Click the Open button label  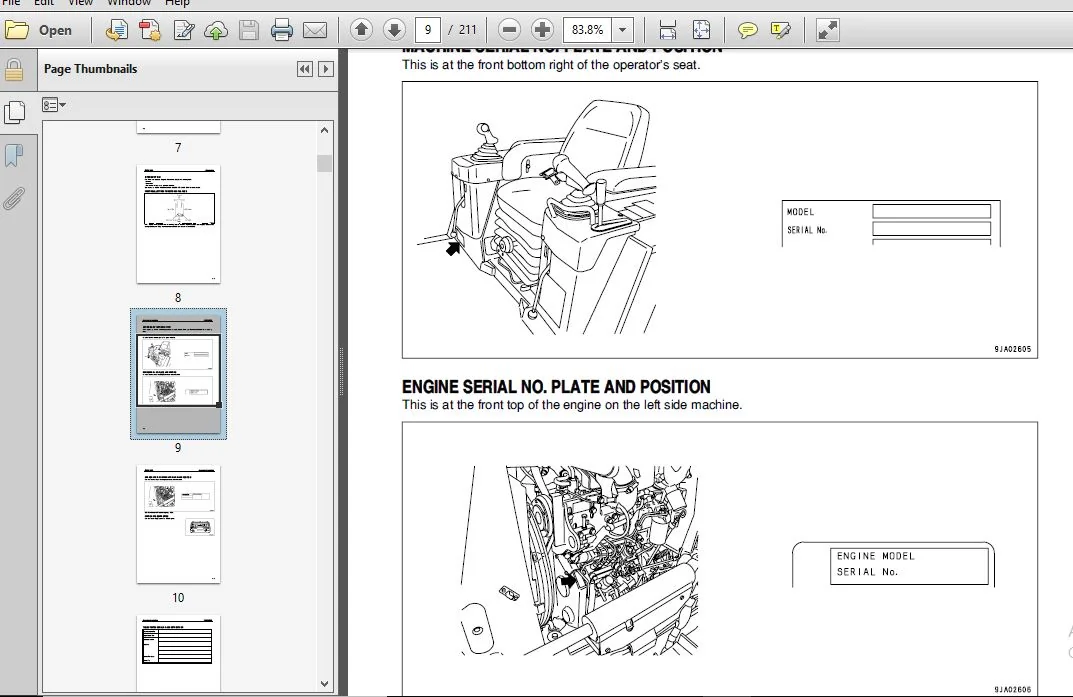[x=55, y=30]
